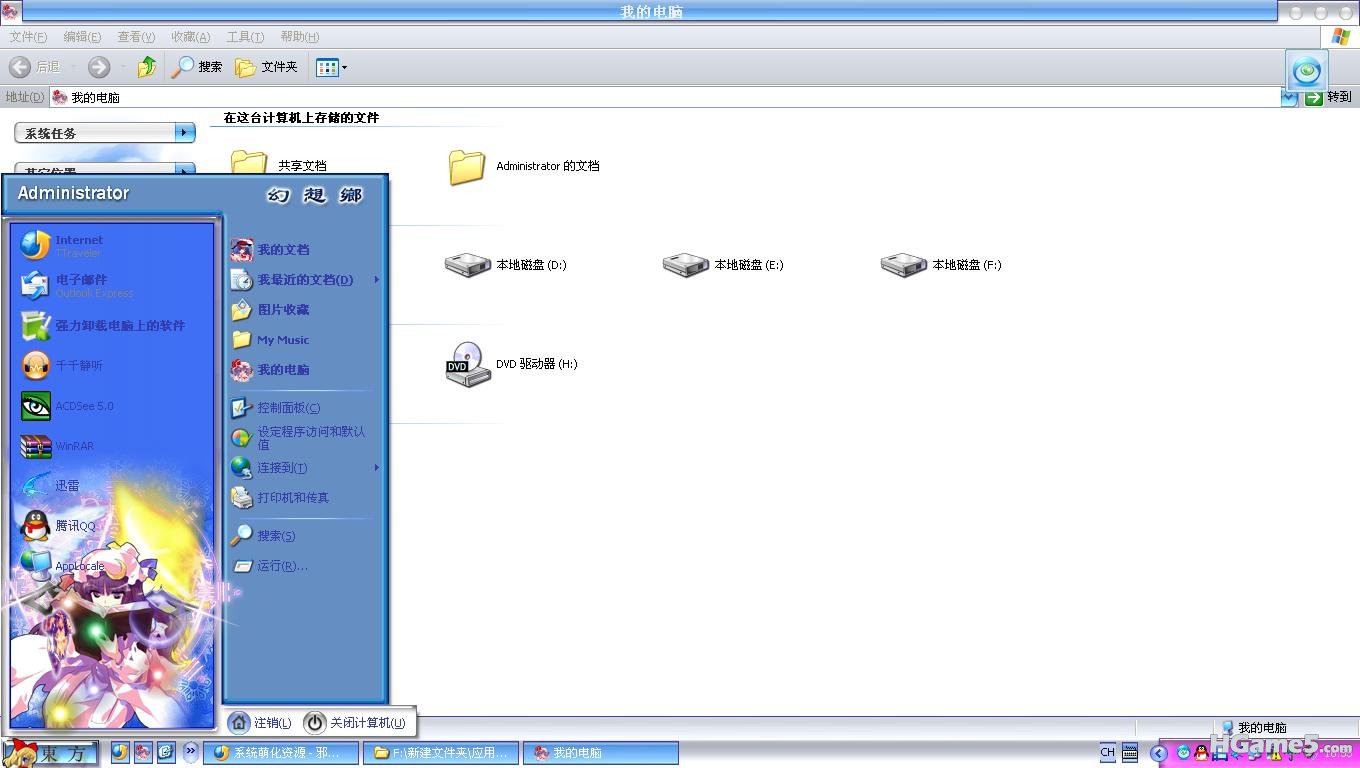Open the 编辑 menu
This screenshot has width=1360, height=768.
pos(82,37)
